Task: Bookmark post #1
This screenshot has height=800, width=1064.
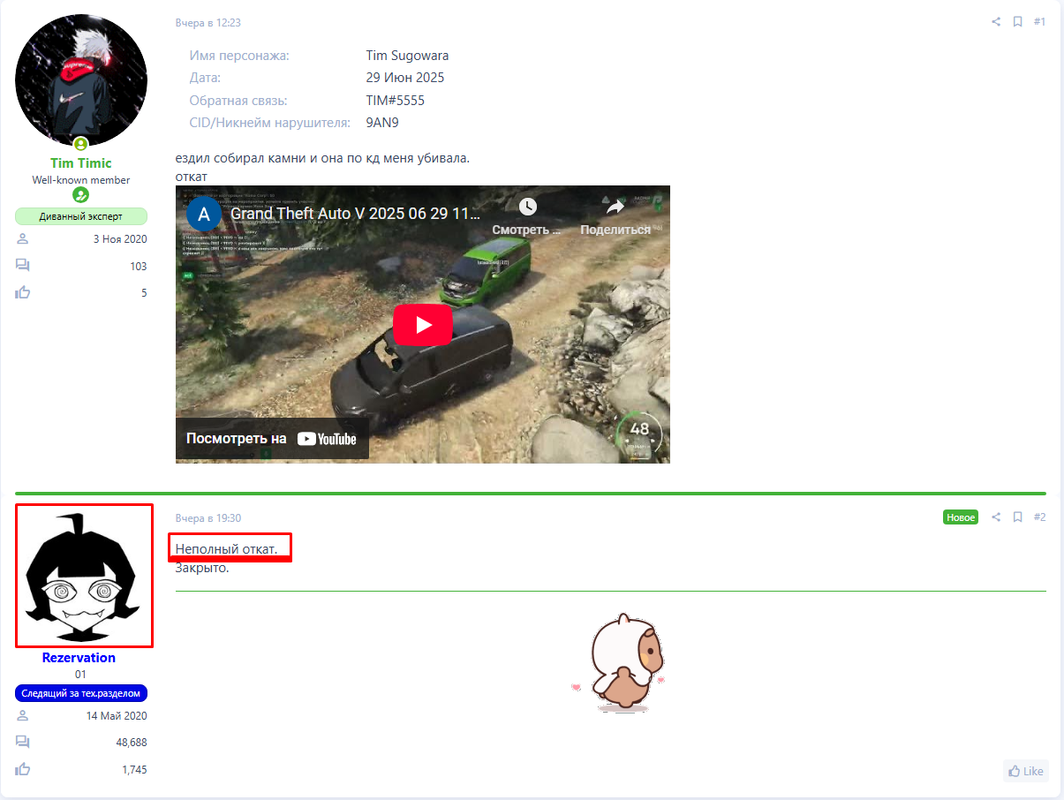Action: pyautogui.click(x=1017, y=22)
